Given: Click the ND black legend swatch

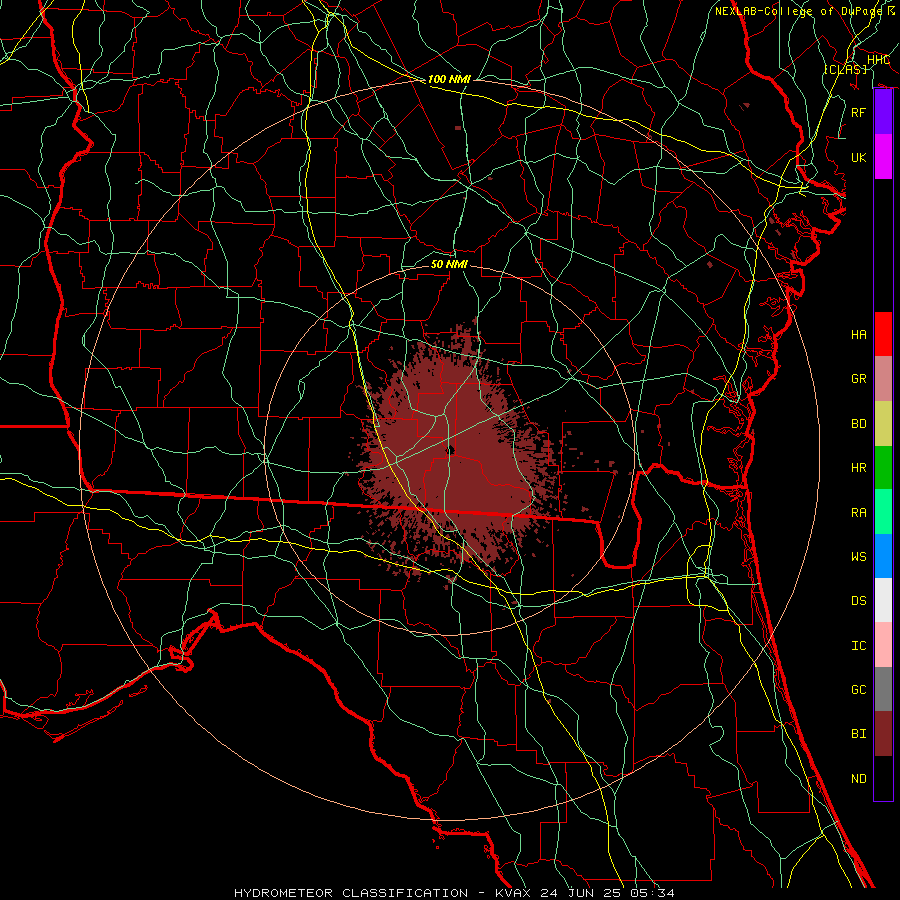Looking at the screenshot, I should pyautogui.click(x=883, y=778).
